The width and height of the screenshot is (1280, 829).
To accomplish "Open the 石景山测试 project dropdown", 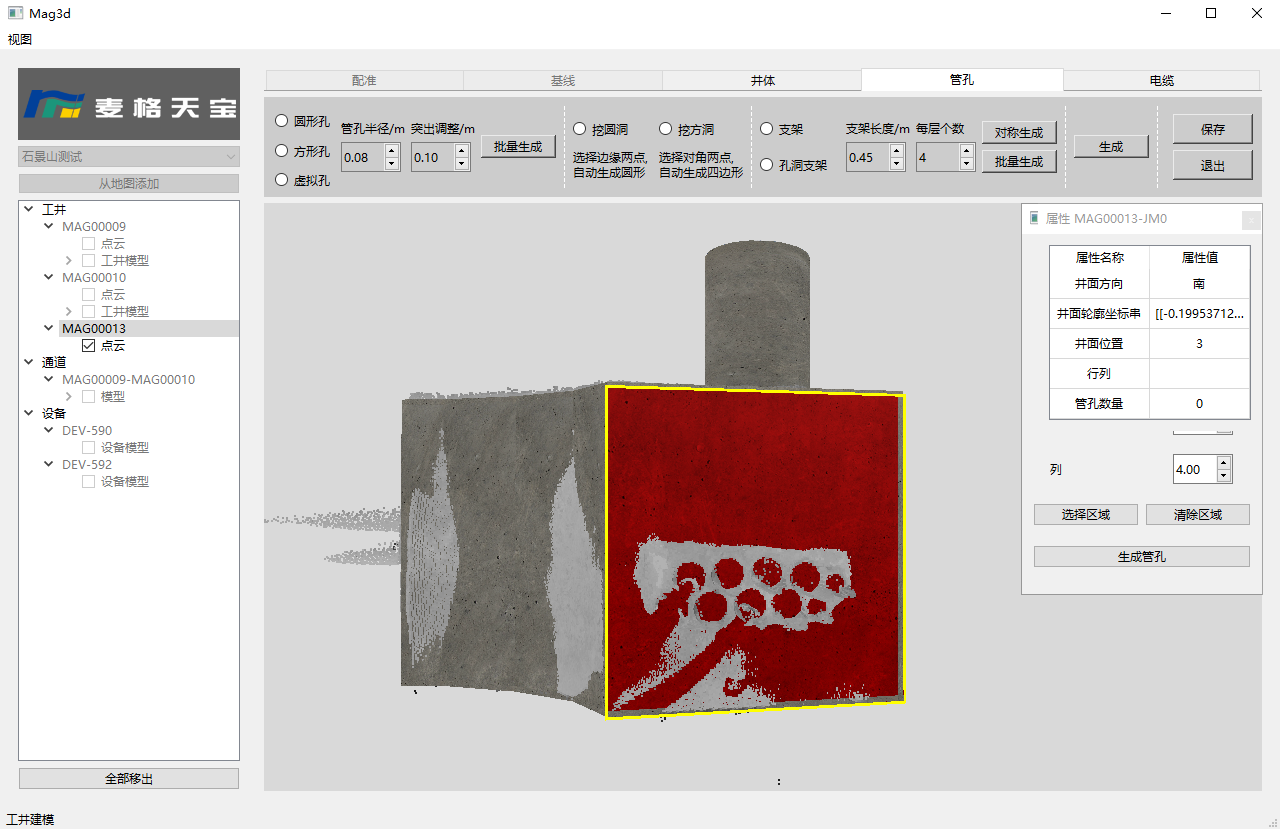I will pos(129,157).
